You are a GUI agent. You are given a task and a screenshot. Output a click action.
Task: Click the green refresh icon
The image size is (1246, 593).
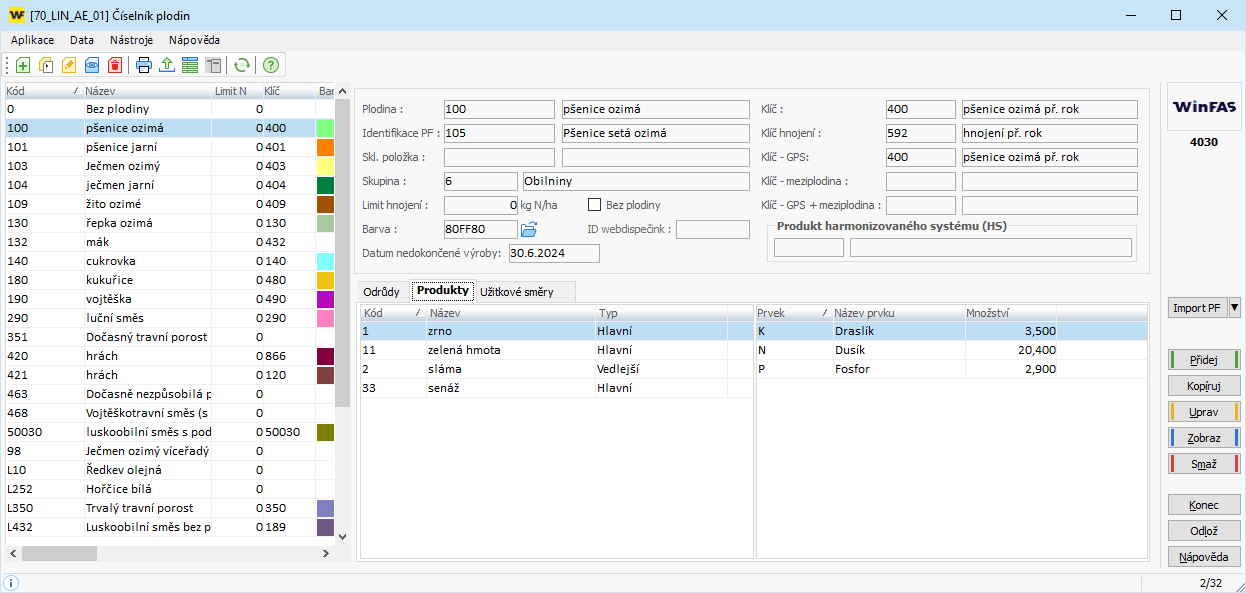pyautogui.click(x=241, y=65)
